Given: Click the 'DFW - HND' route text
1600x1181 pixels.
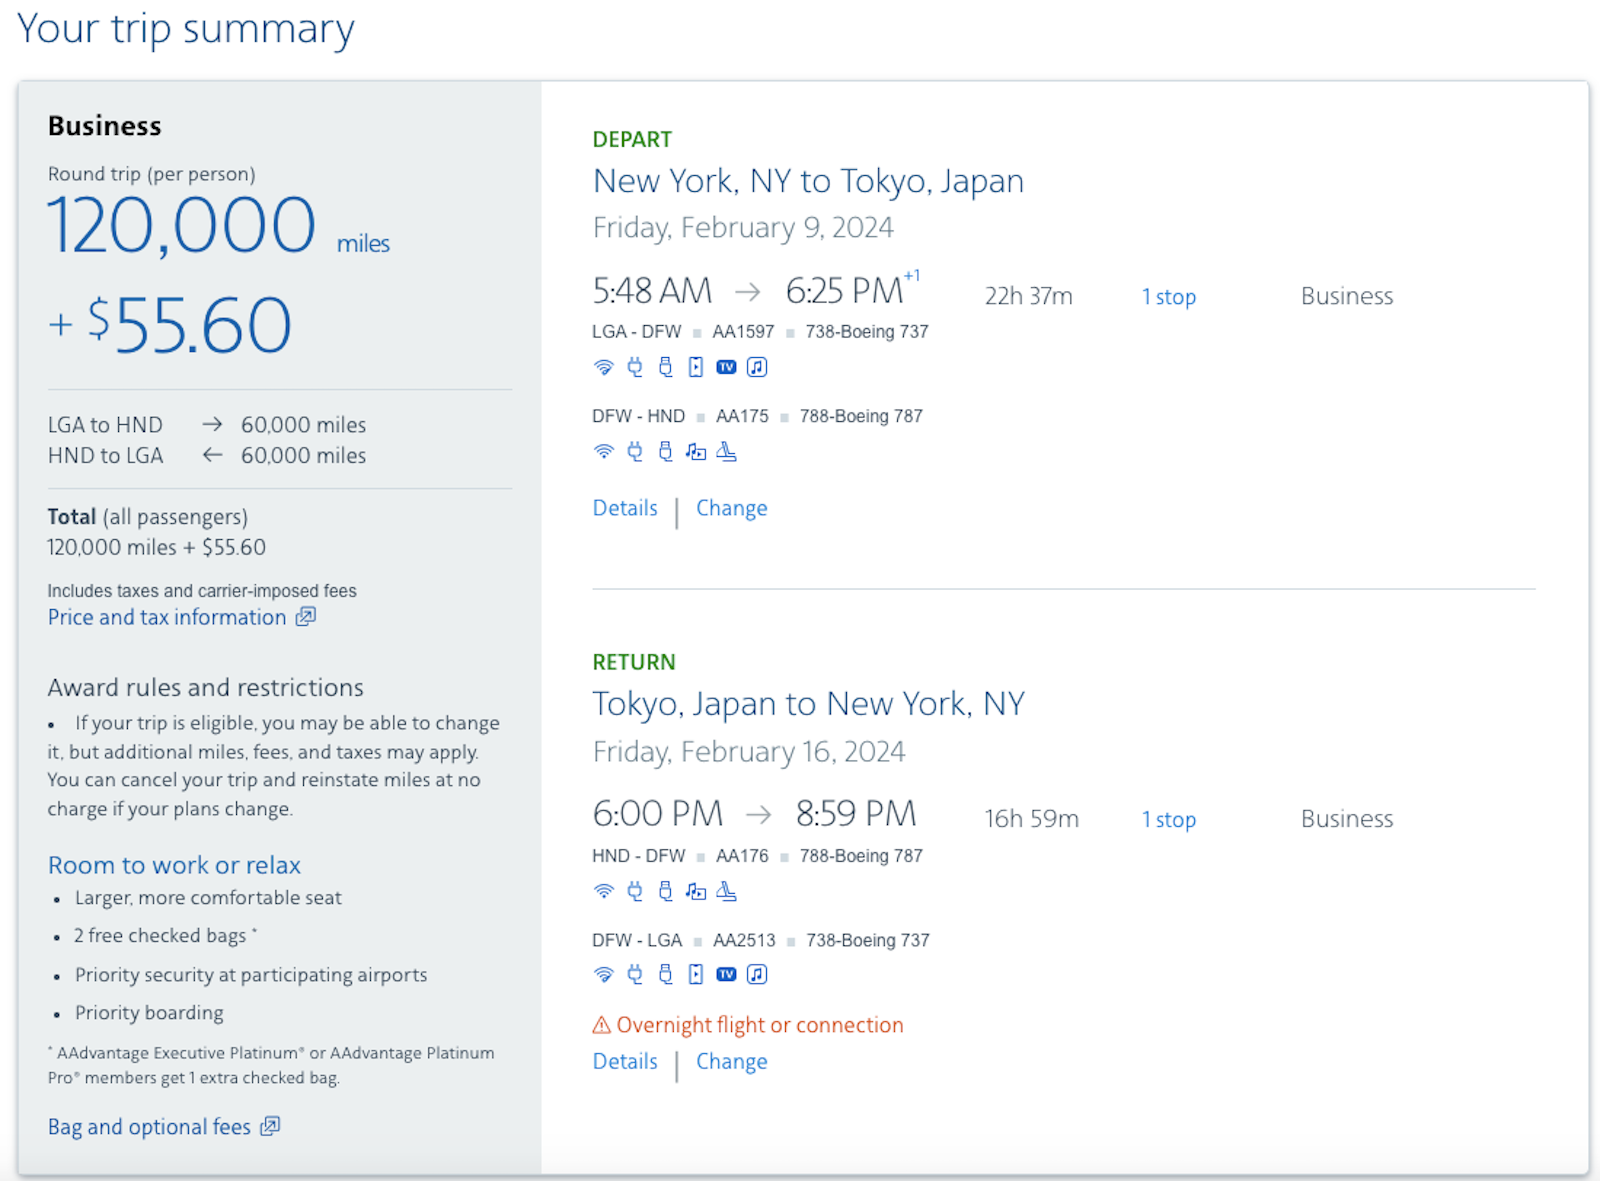Looking at the screenshot, I should click(639, 416).
